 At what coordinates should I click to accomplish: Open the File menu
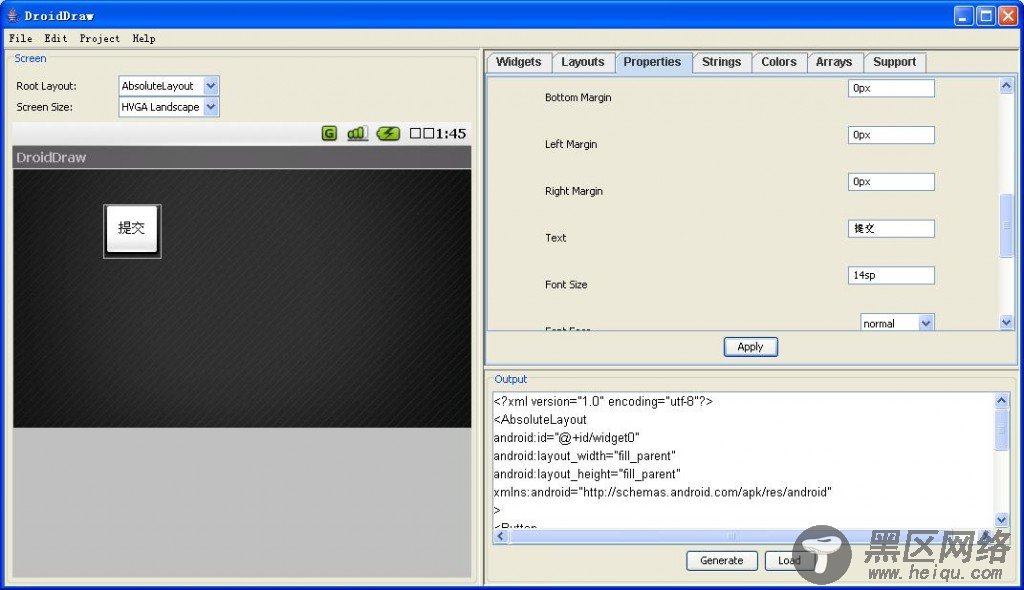[x=21, y=39]
